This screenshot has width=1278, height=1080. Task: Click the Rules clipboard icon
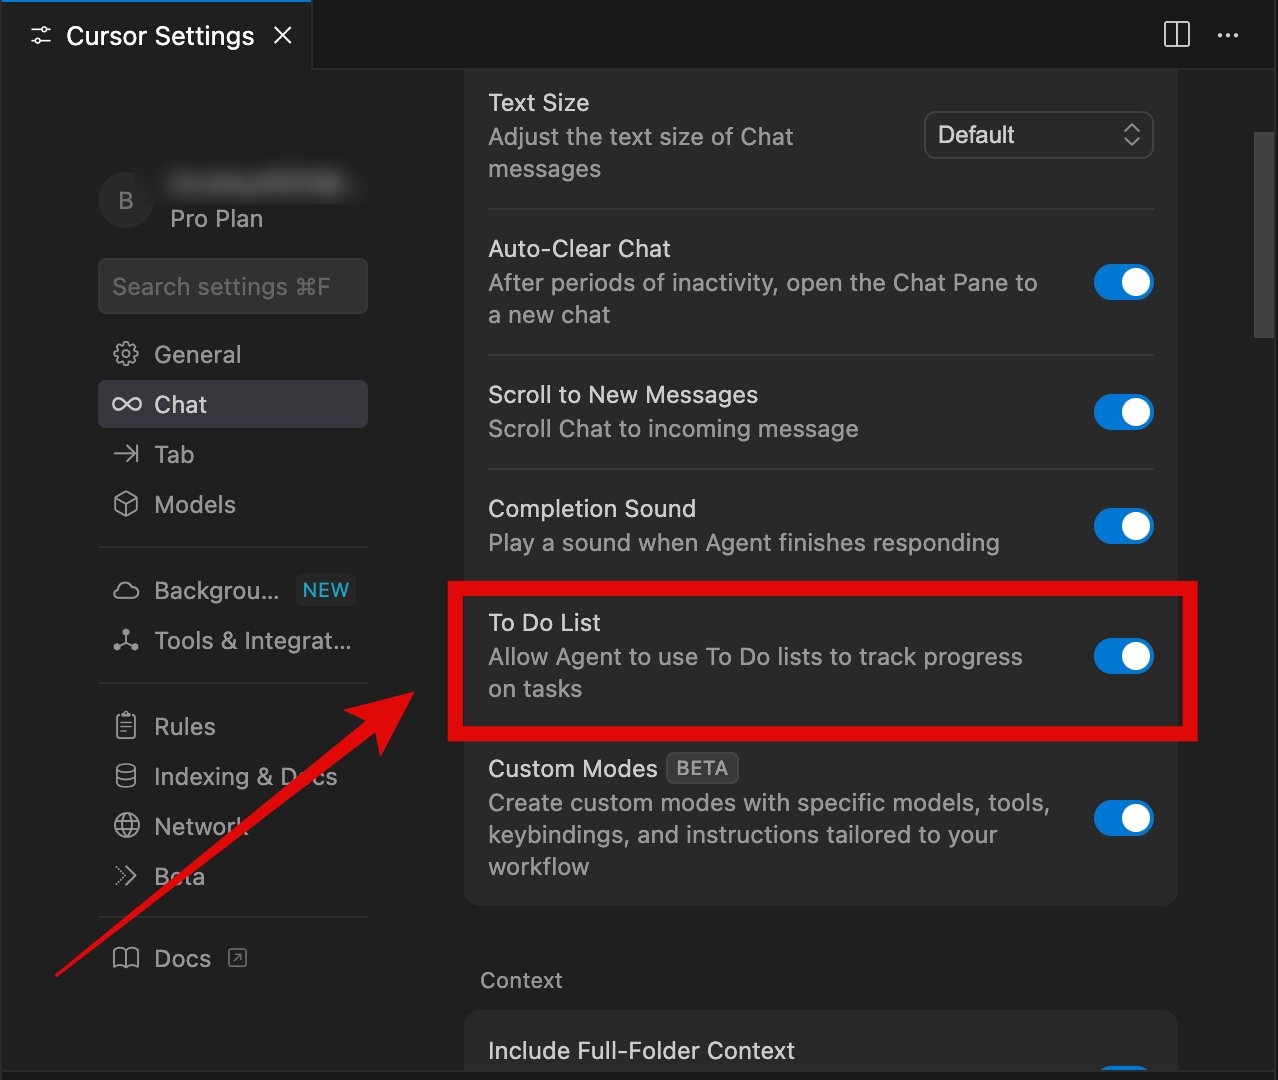[x=126, y=726]
